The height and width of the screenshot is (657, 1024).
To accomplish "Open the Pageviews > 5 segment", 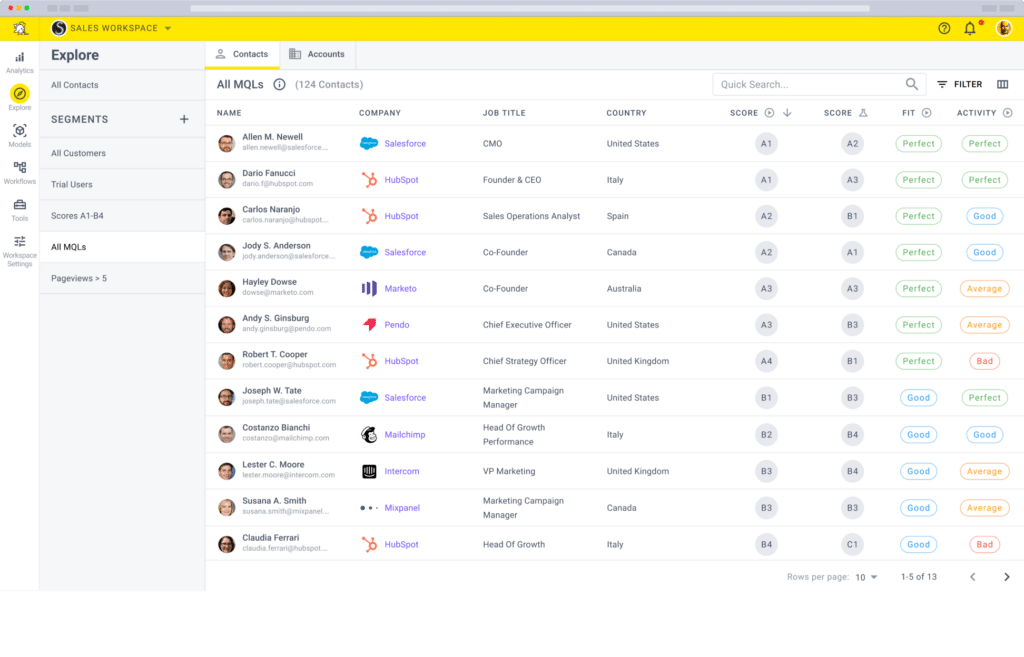I will tap(122, 279).
